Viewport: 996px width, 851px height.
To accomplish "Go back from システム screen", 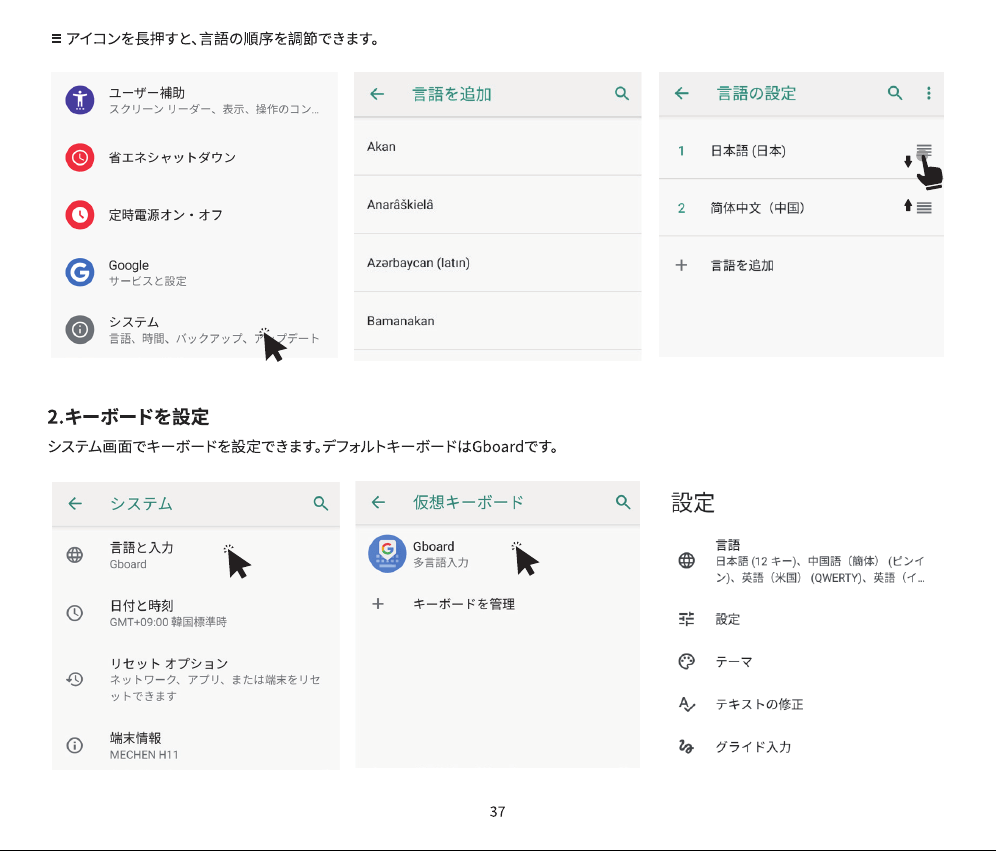I will pyautogui.click(x=75, y=504).
